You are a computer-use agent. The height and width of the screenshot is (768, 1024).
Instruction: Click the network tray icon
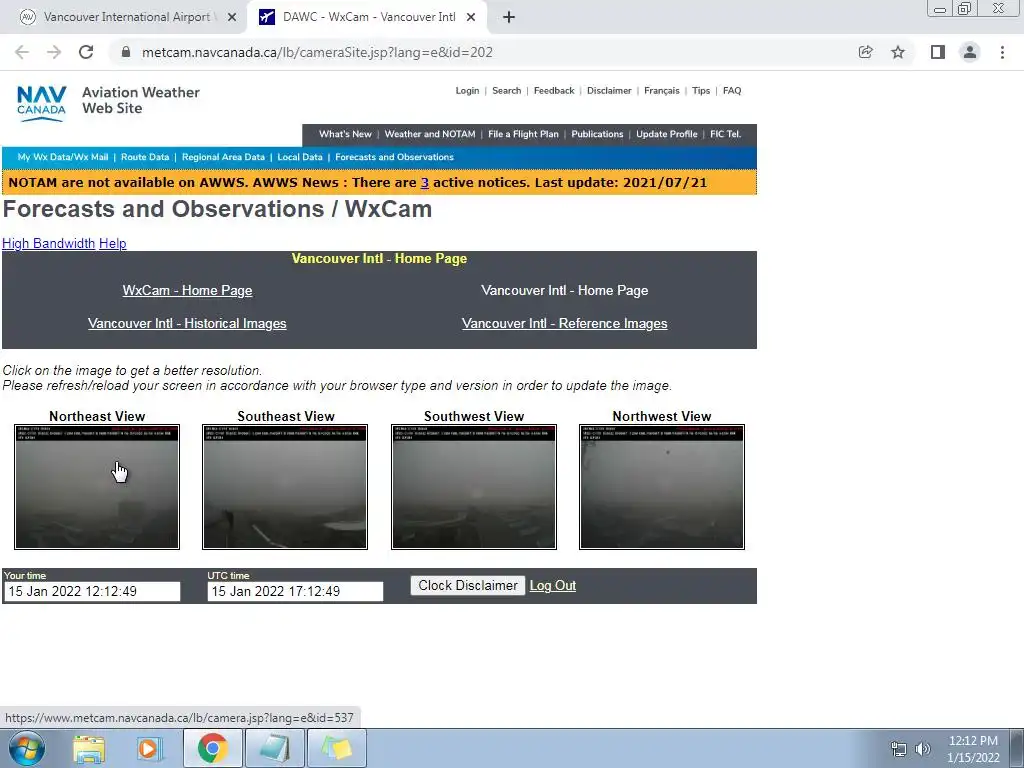click(899, 749)
